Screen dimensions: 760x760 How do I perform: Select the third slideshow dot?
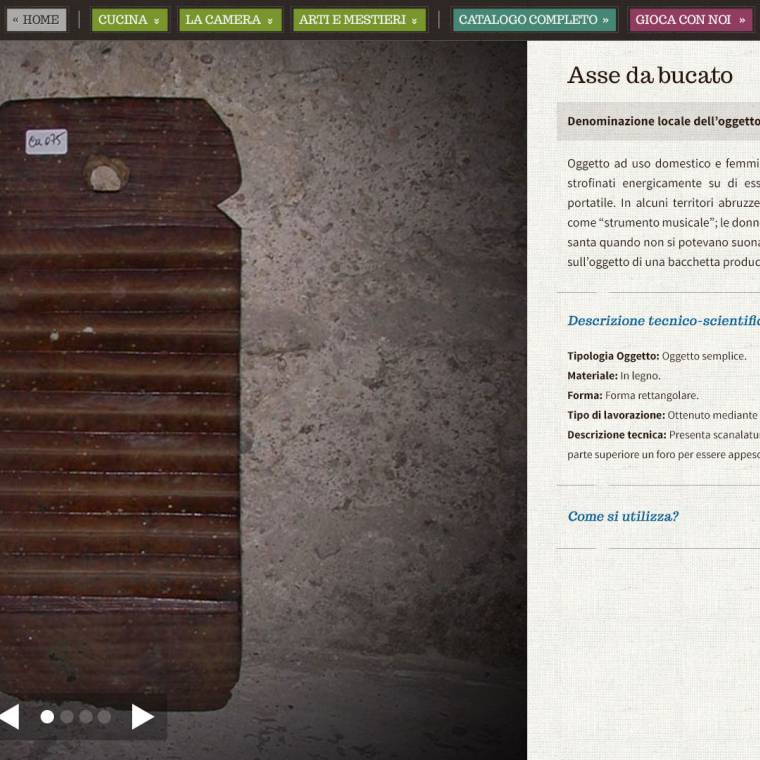pos(86,716)
